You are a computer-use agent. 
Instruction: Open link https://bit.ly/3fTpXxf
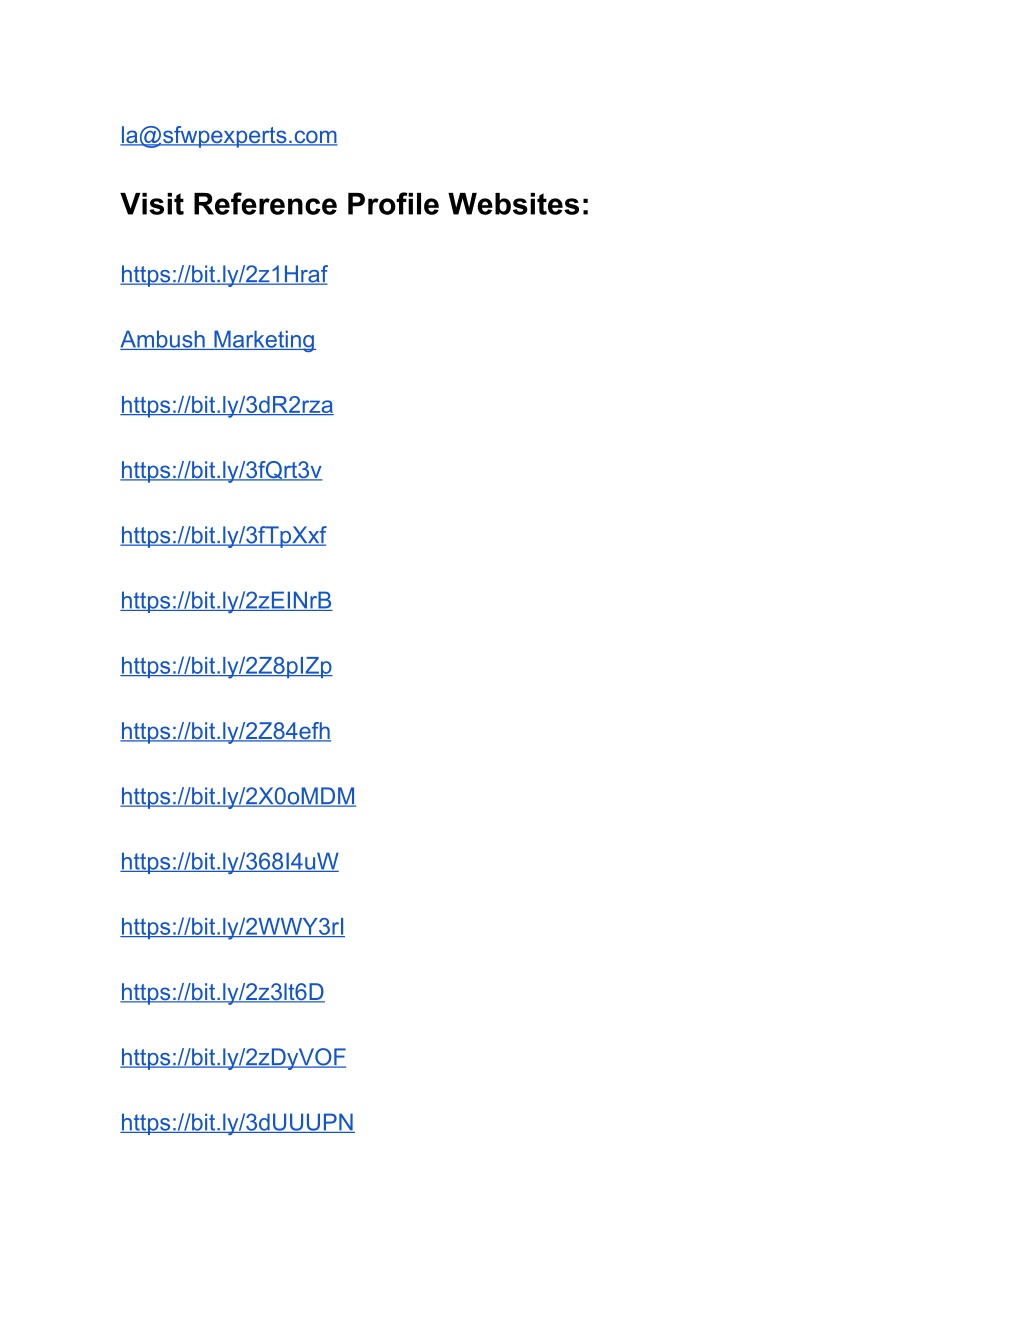pyautogui.click(x=223, y=536)
